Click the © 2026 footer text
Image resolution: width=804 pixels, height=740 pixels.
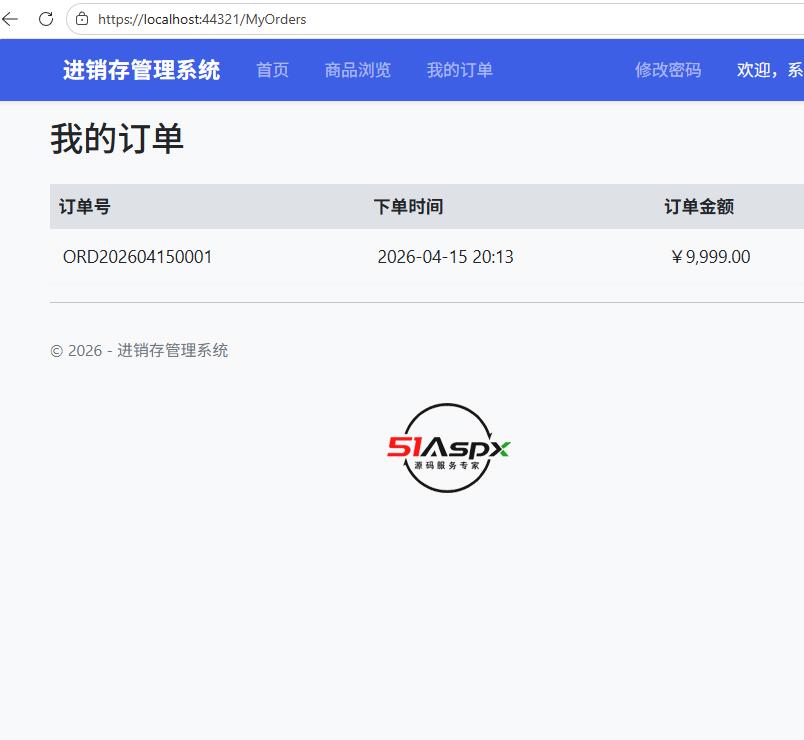139,350
